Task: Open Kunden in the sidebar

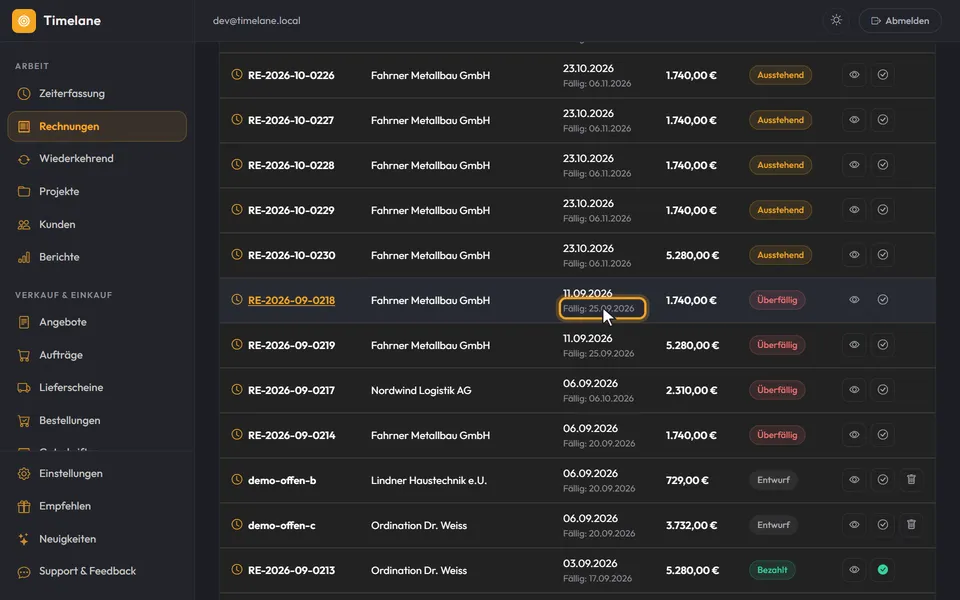Action: point(97,225)
